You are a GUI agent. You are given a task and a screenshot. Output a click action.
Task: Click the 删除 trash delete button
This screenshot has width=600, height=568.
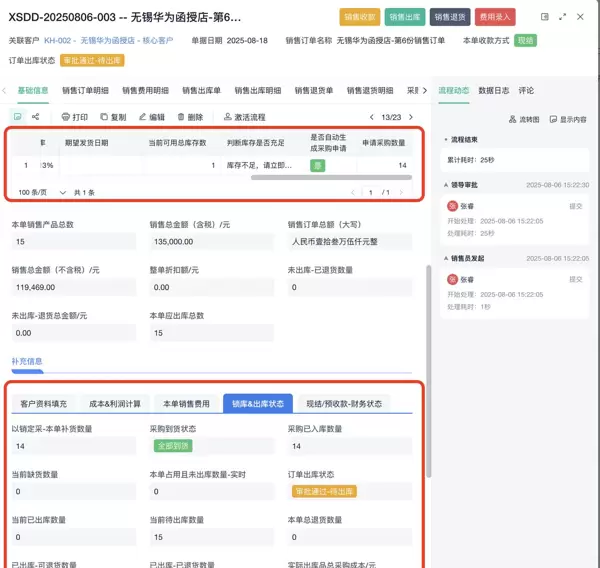[189, 117]
